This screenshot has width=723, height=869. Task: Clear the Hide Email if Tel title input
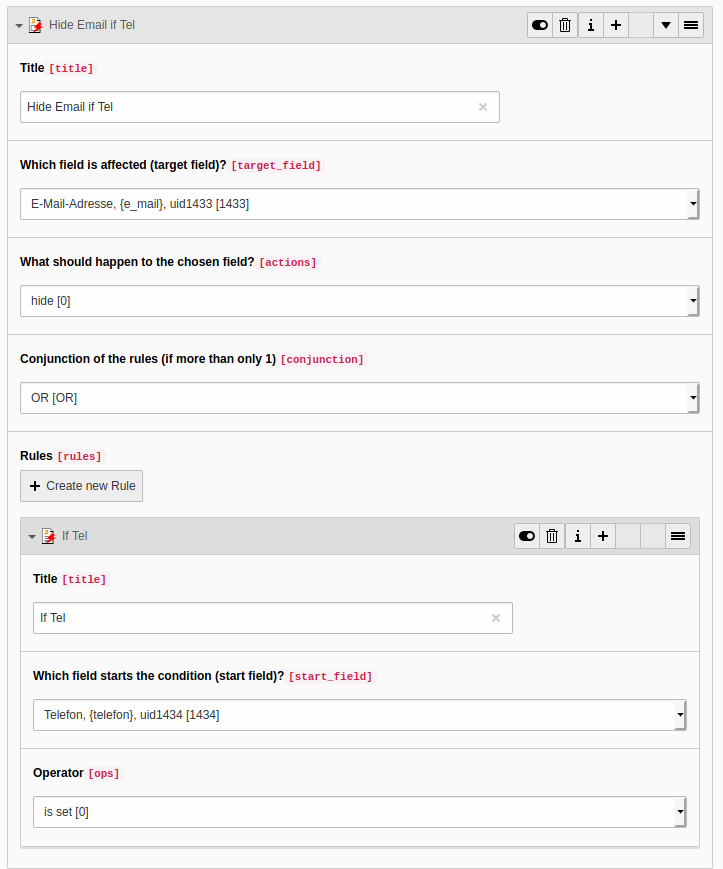pyautogui.click(x=483, y=107)
